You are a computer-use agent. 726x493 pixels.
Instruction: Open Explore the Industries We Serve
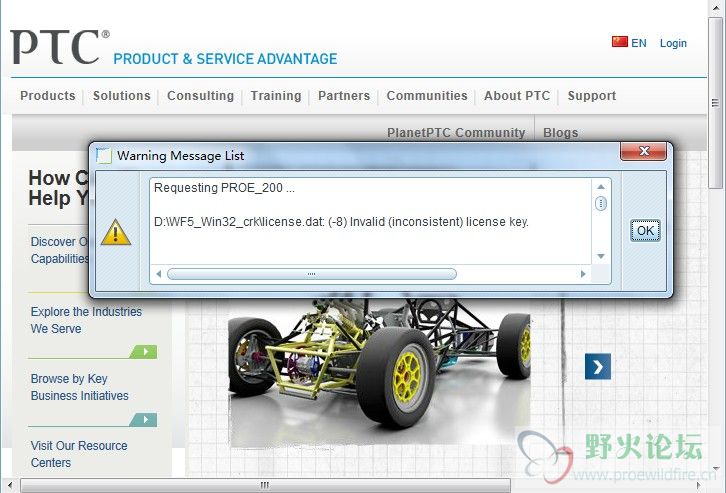pyautogui.click(x=86, y=320)
